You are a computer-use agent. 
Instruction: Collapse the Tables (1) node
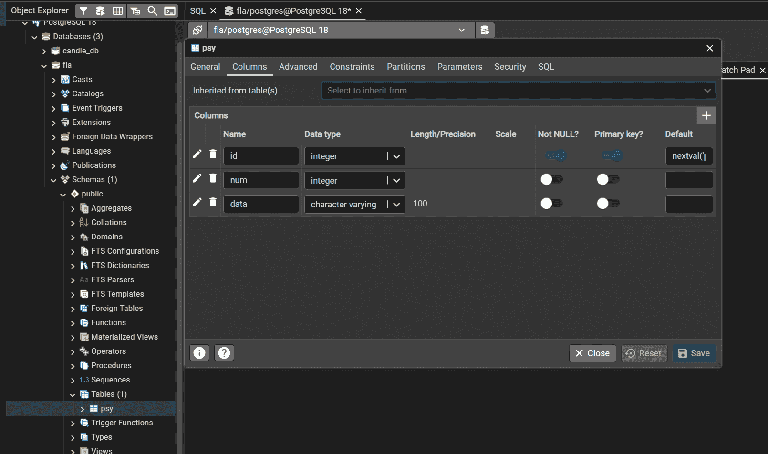[x=72, y=394]
